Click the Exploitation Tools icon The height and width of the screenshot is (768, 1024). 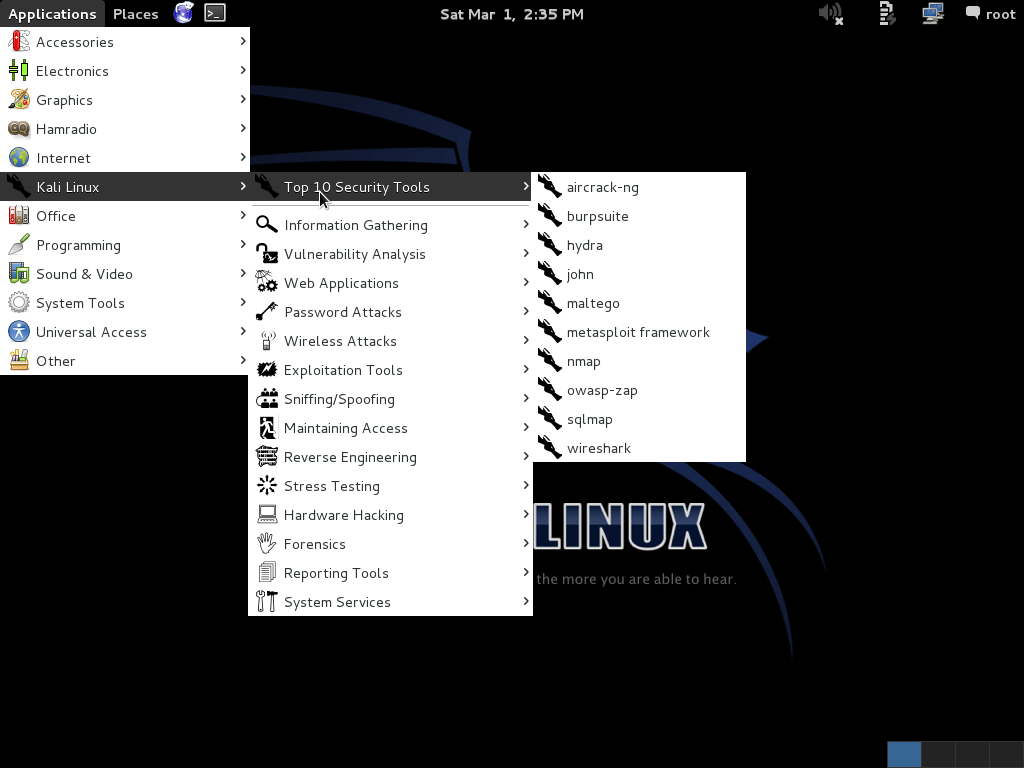tap(266, 370)
